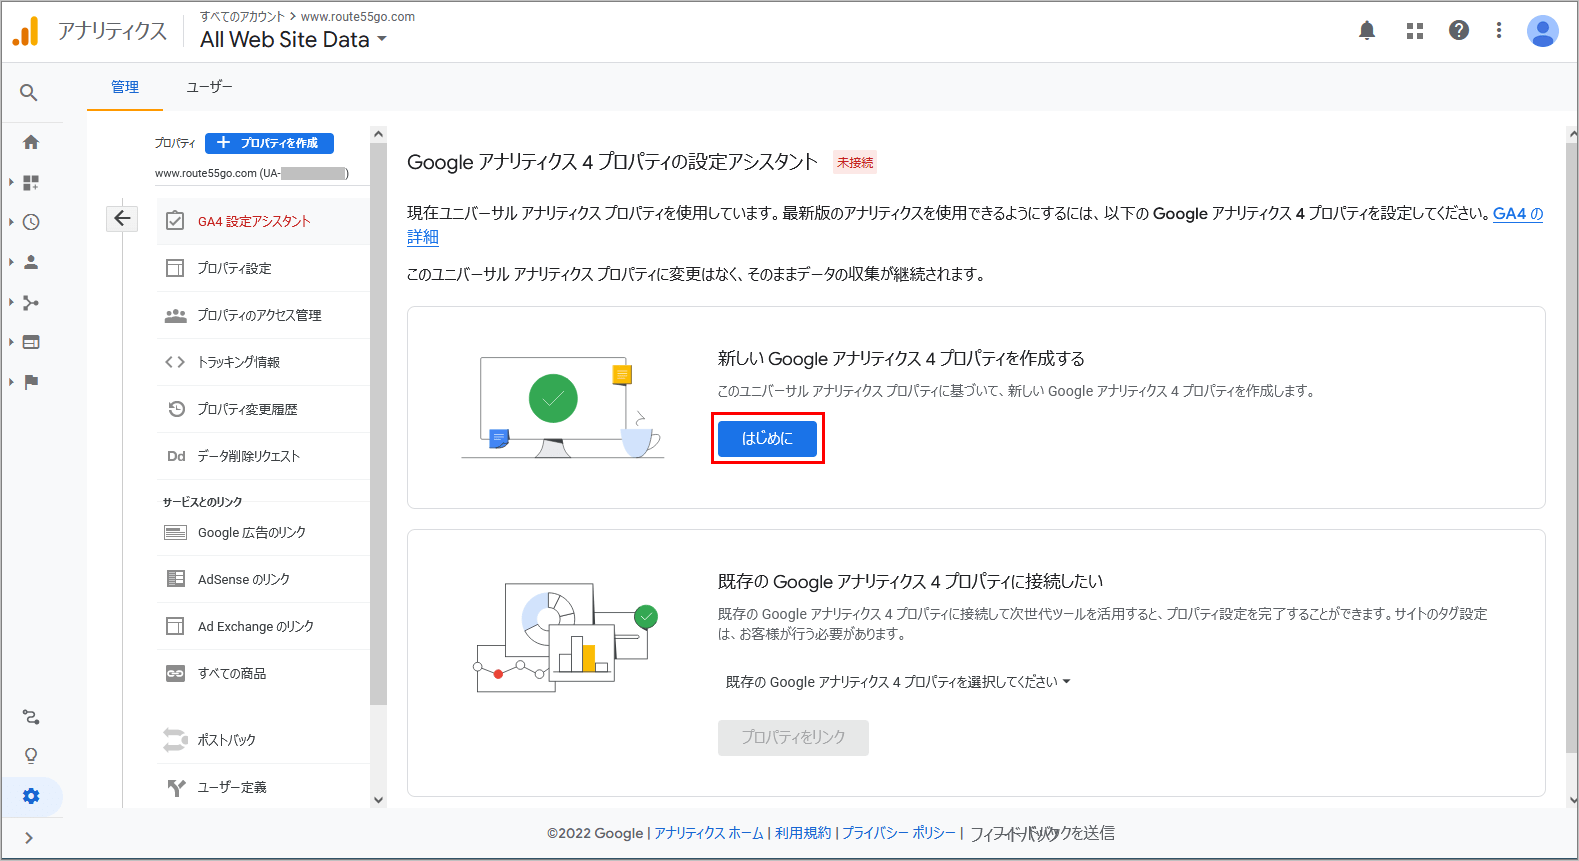Open Google apps grid

click(x=1414, y=31)
